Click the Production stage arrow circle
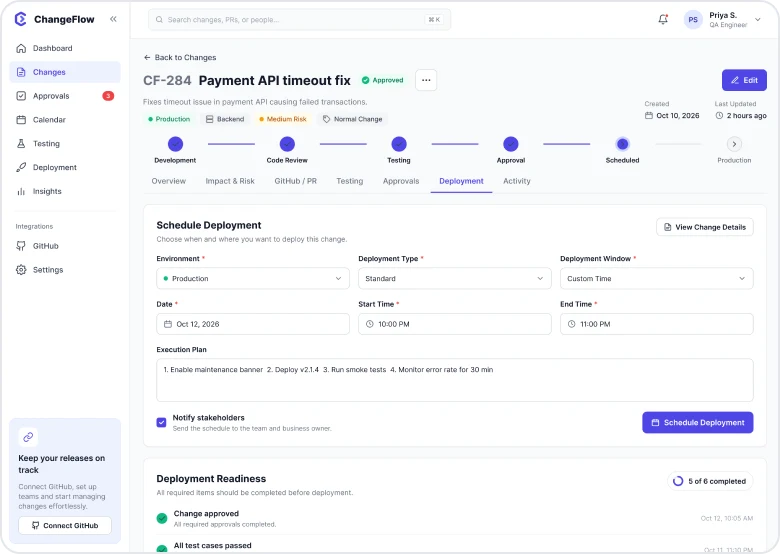 click(734, 144)
